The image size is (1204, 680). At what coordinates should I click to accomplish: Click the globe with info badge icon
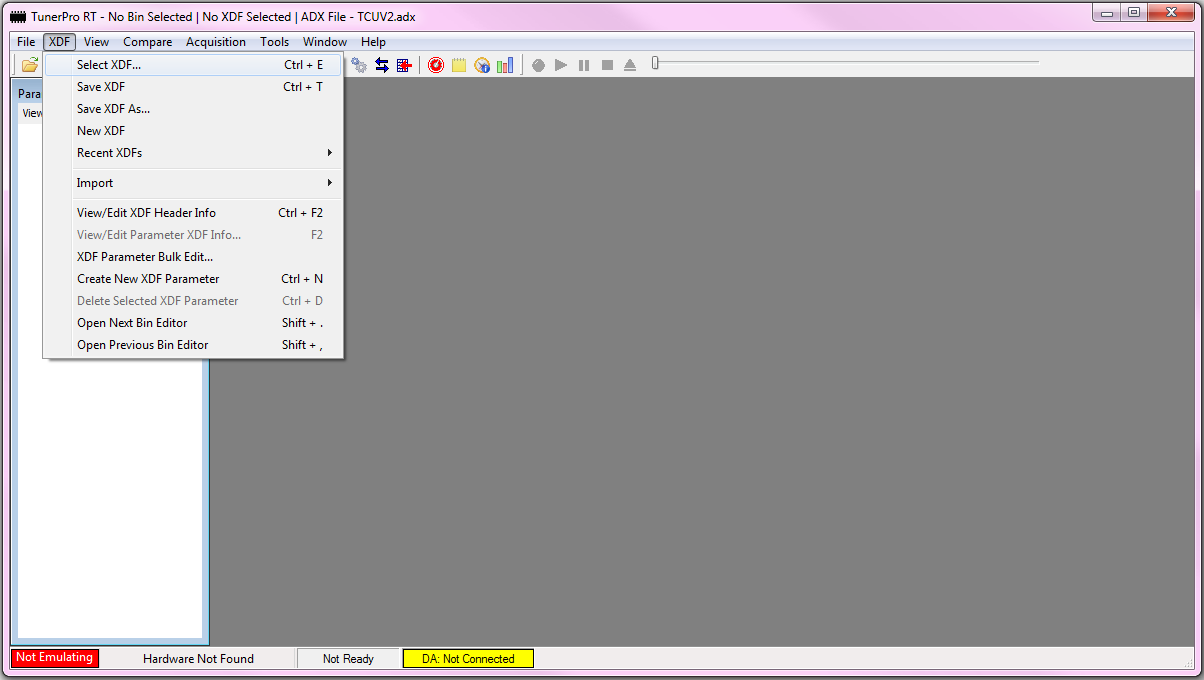coord(482,65)
